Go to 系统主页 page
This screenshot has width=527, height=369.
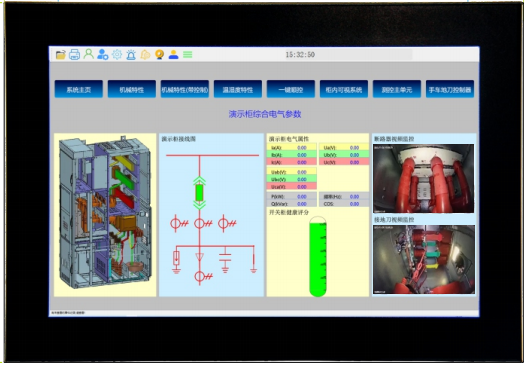pos(79,89)
